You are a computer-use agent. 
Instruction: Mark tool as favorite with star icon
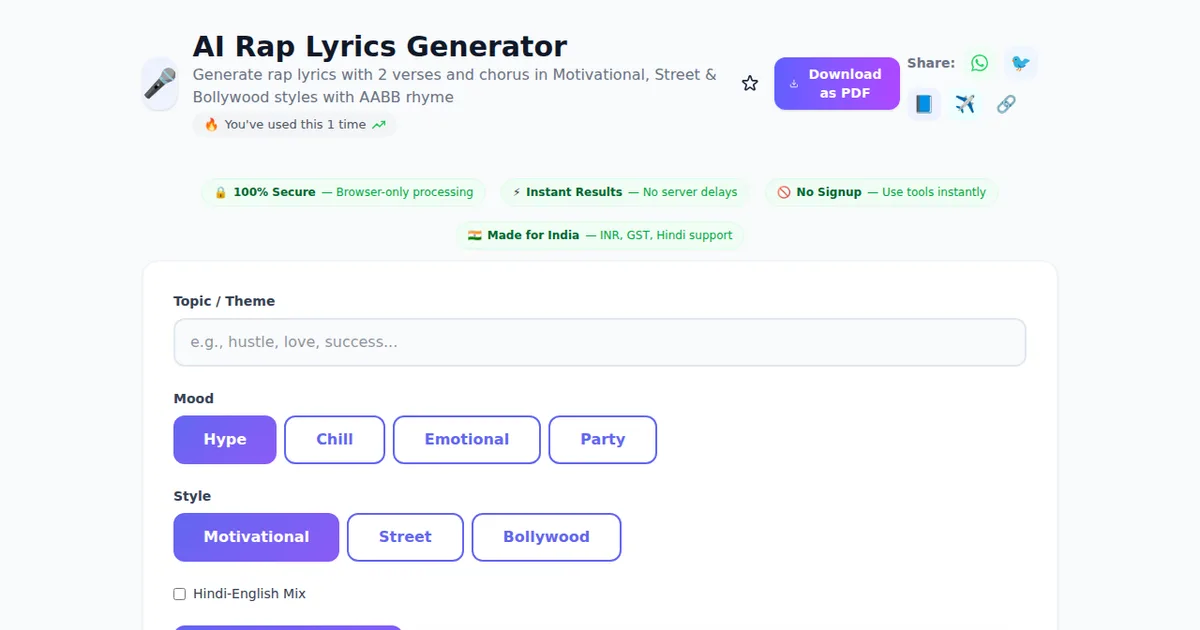tap(750, 83)
